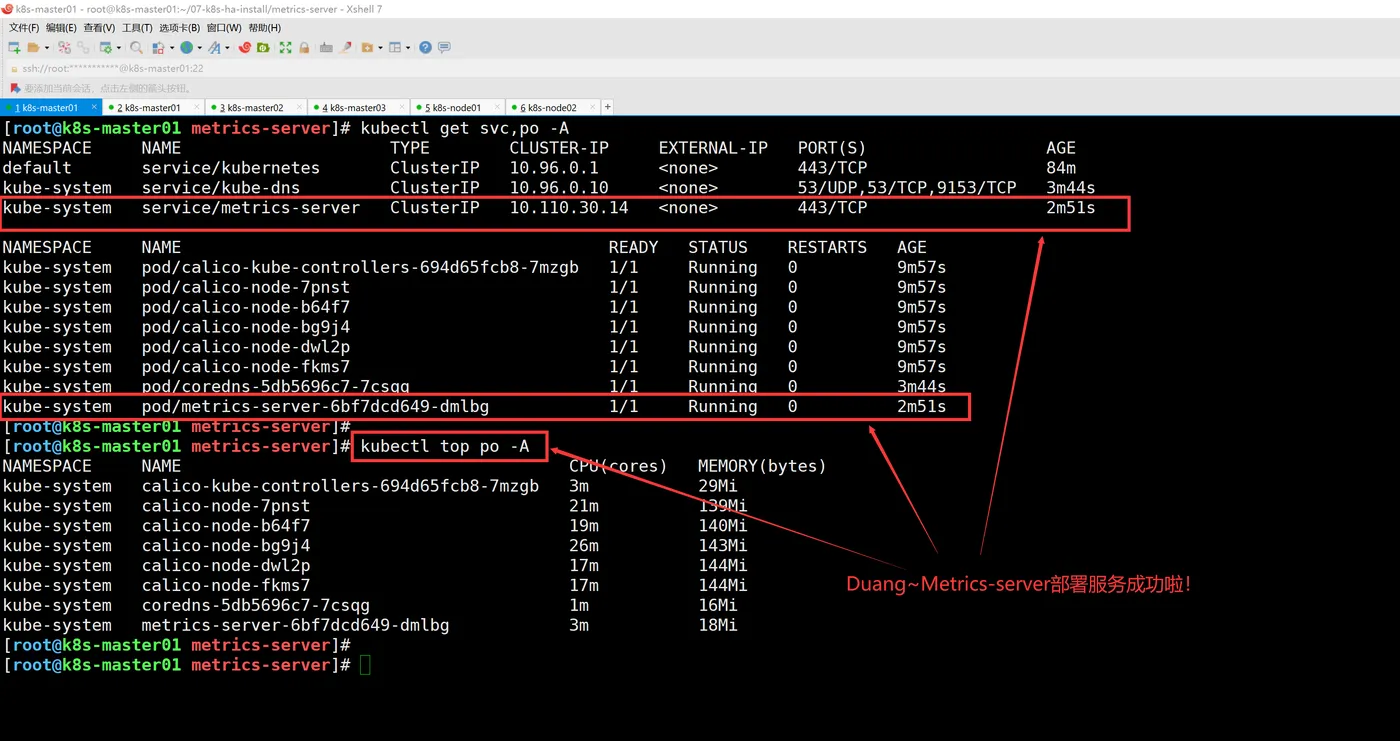Screen dimensions: 1400x741
Task: Open the 帮助(H) menu
Action: 265,28
